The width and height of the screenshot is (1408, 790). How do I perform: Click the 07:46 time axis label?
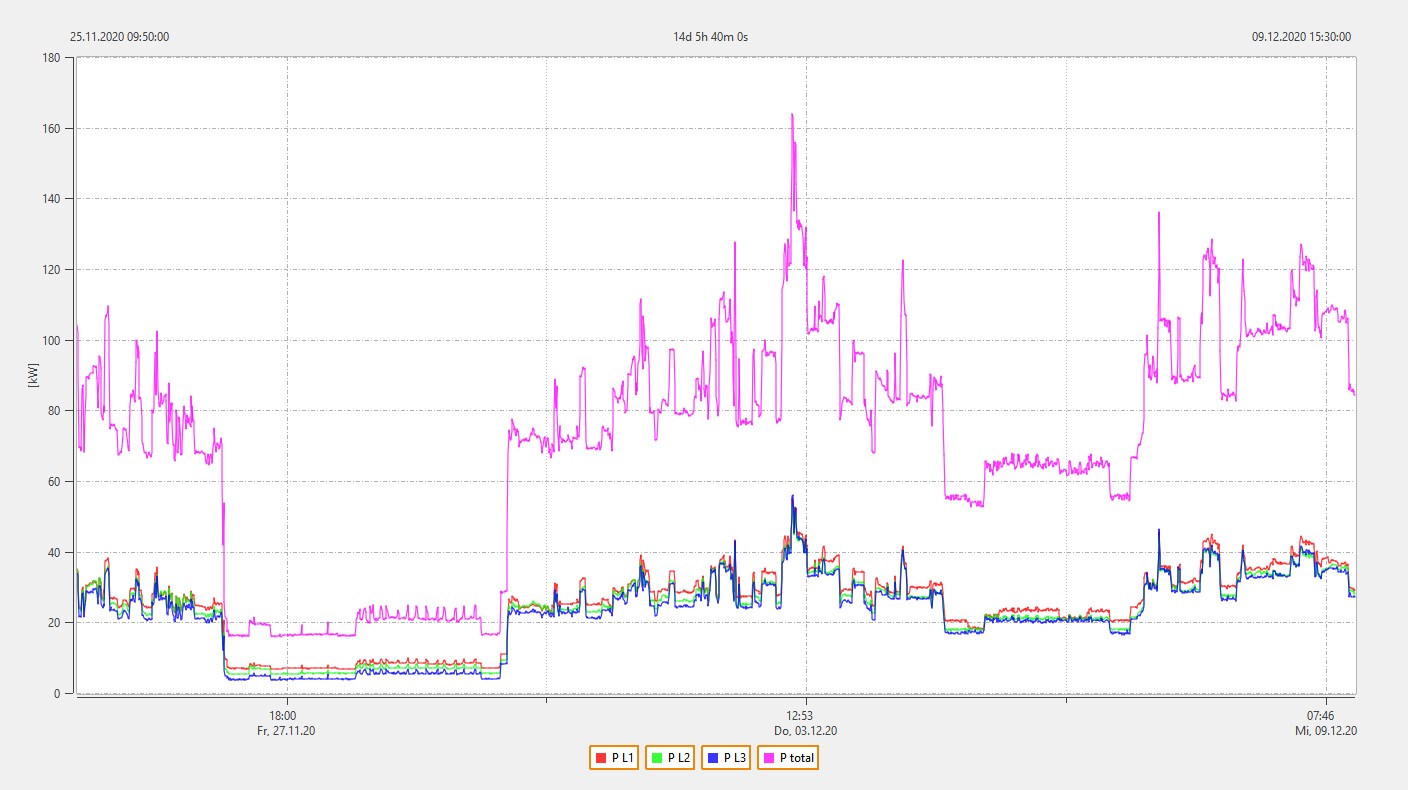[x=1321, y=716]
